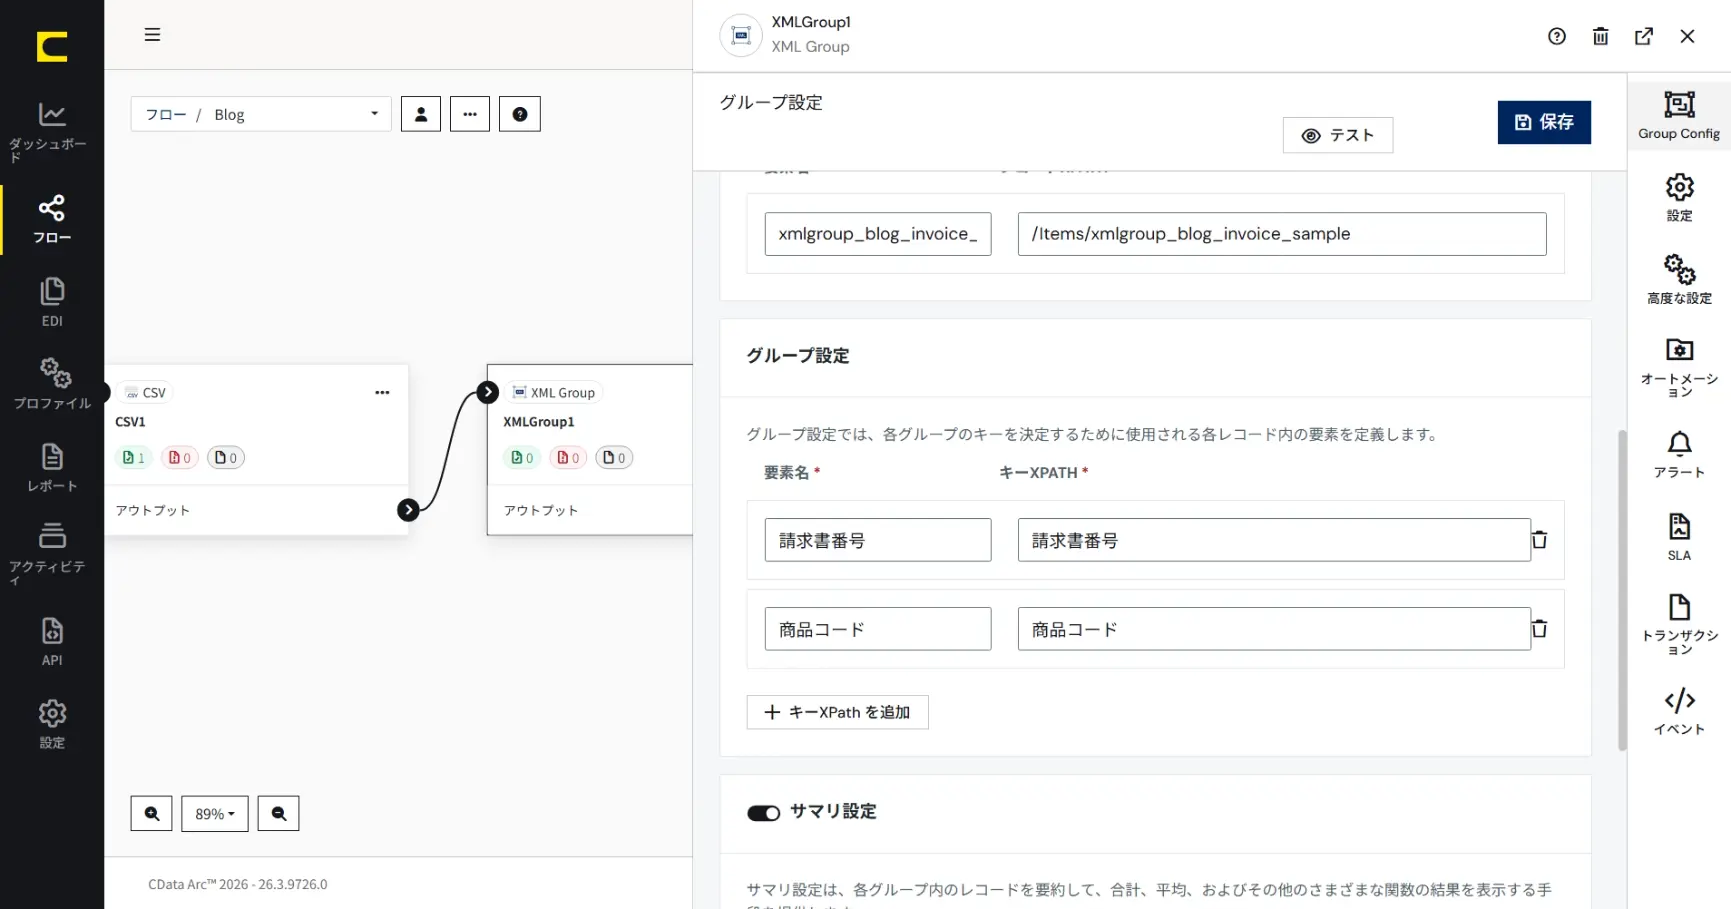Click the xmlgroup_blog_invoice_ element name field
The height and width of the screenshot is (909, 1731).
pyautogui.click(x=878, y=234)
